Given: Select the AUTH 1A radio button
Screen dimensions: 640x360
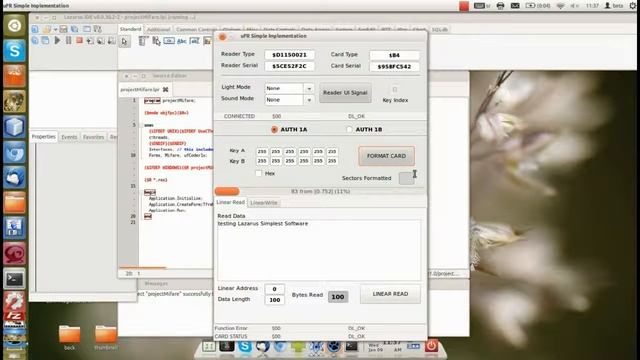Looking at the screenshot, I should pyautogui.click(x=274, y=129).
